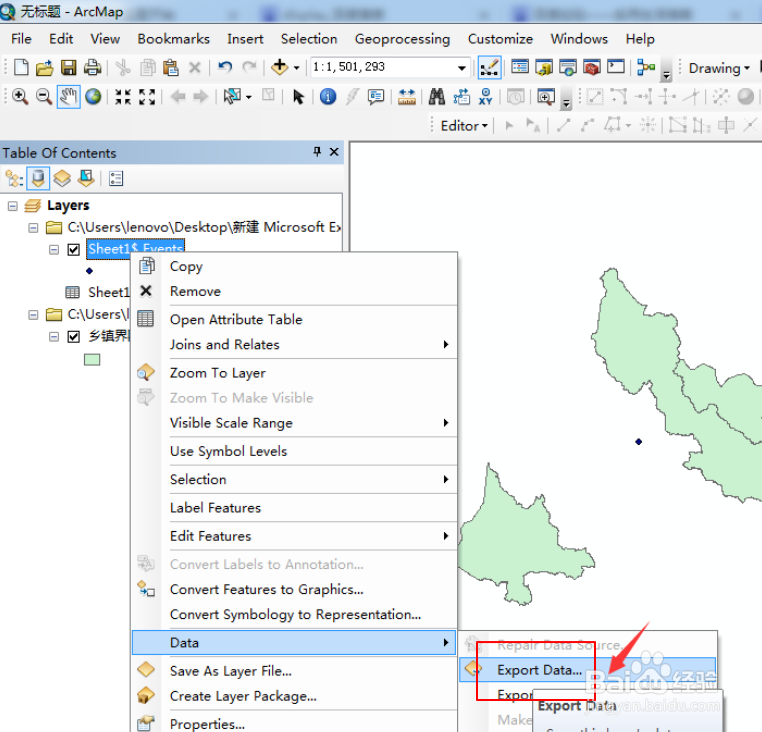Viewport: 762px width, 732px height.
Task: Save the map with the floppy disk icon
Action: (x=69, y=67)
